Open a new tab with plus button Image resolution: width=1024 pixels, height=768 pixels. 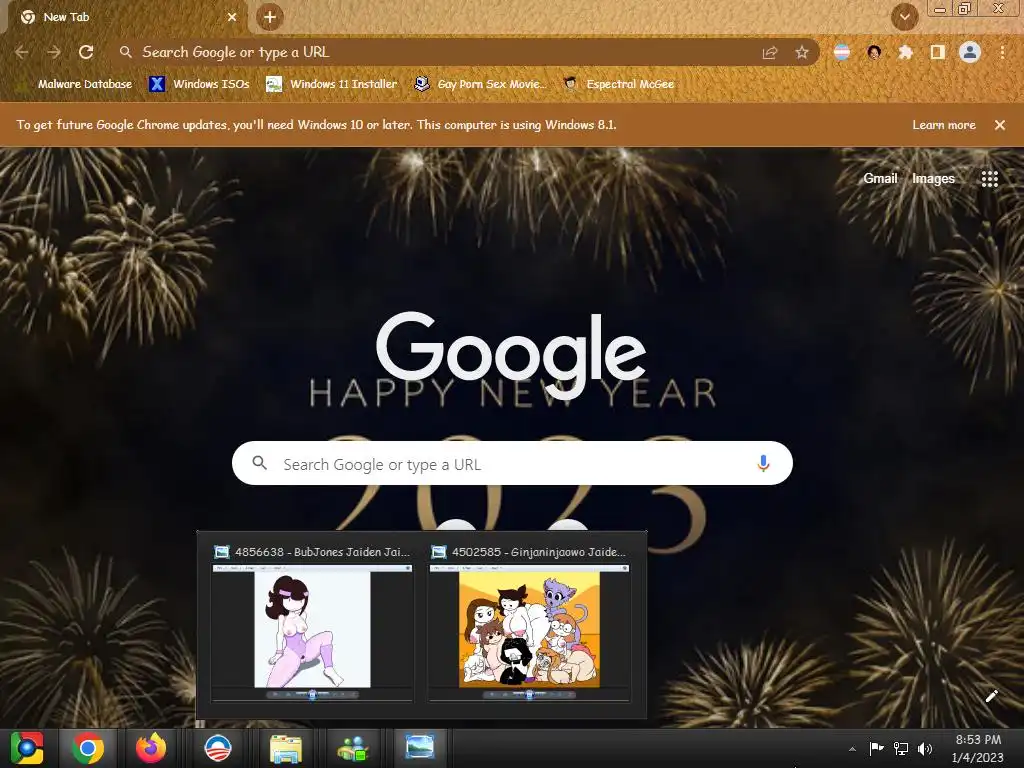click(270, 17)
